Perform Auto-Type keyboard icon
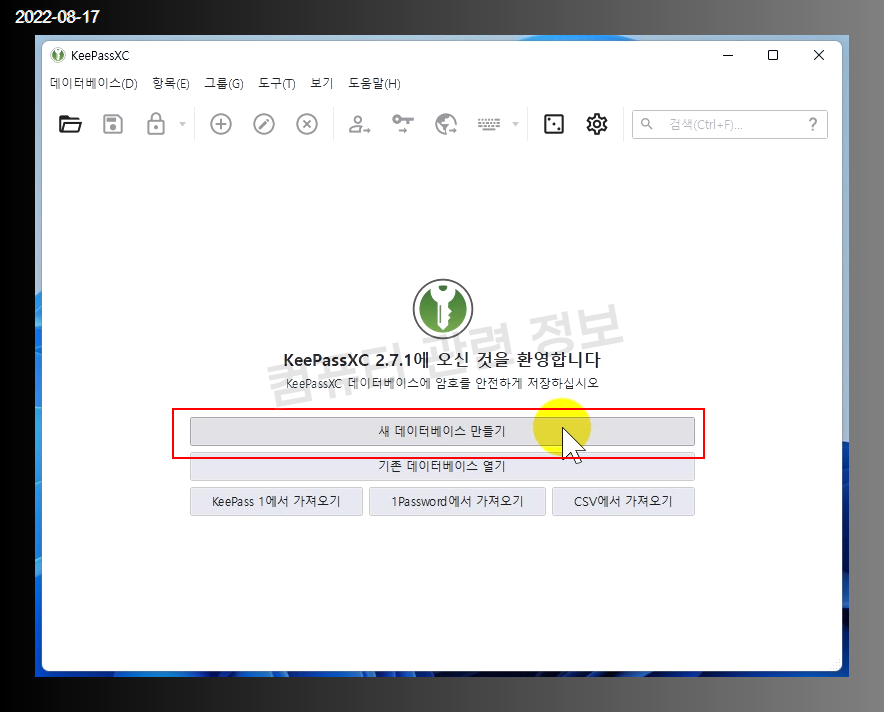Image resolution: width=884 pixels, height=712 pixels. pos(489,124)
